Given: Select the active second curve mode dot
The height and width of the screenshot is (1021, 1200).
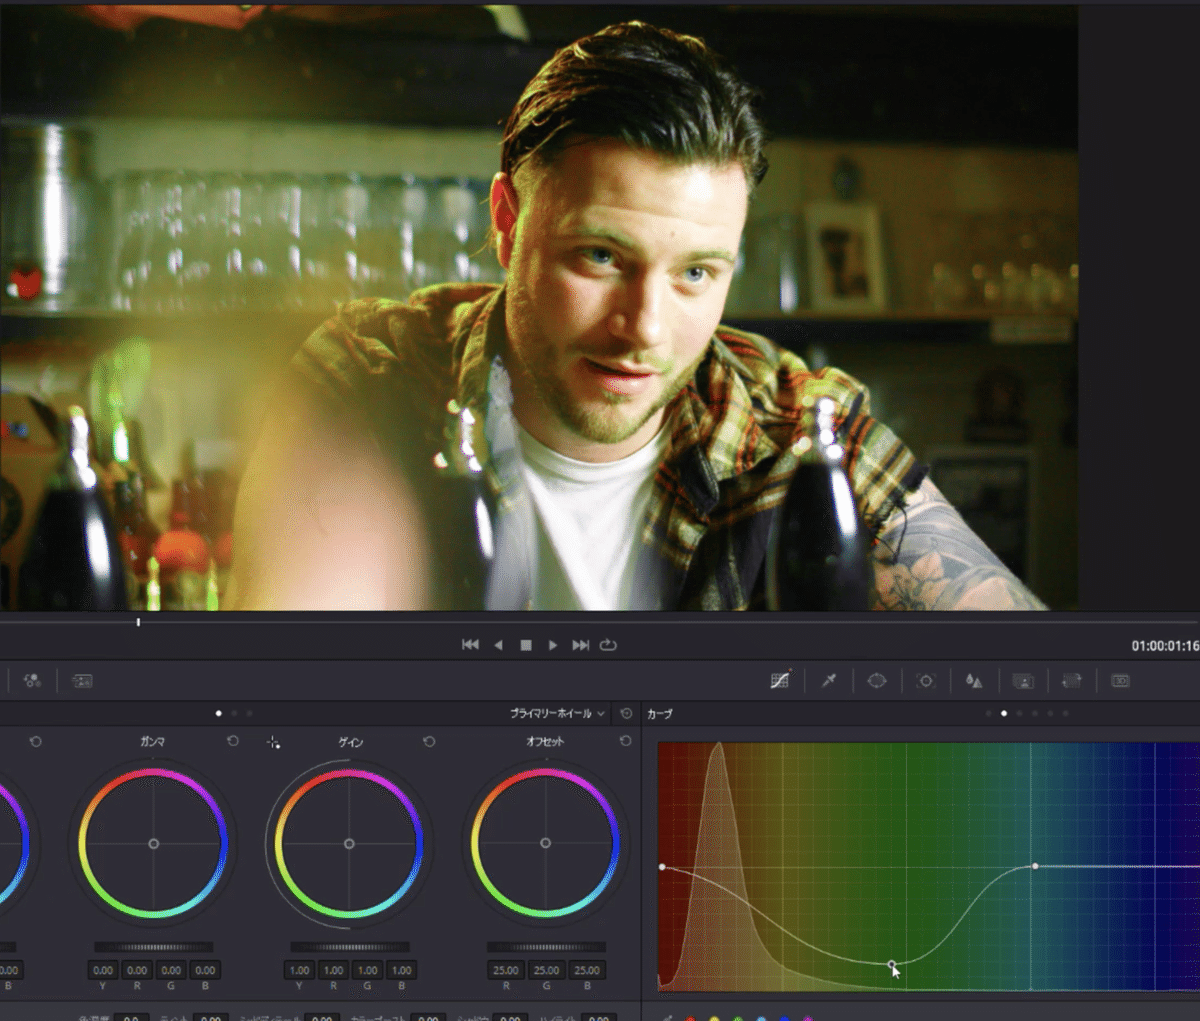Looking at the screenshot, I should point(1004,713).
